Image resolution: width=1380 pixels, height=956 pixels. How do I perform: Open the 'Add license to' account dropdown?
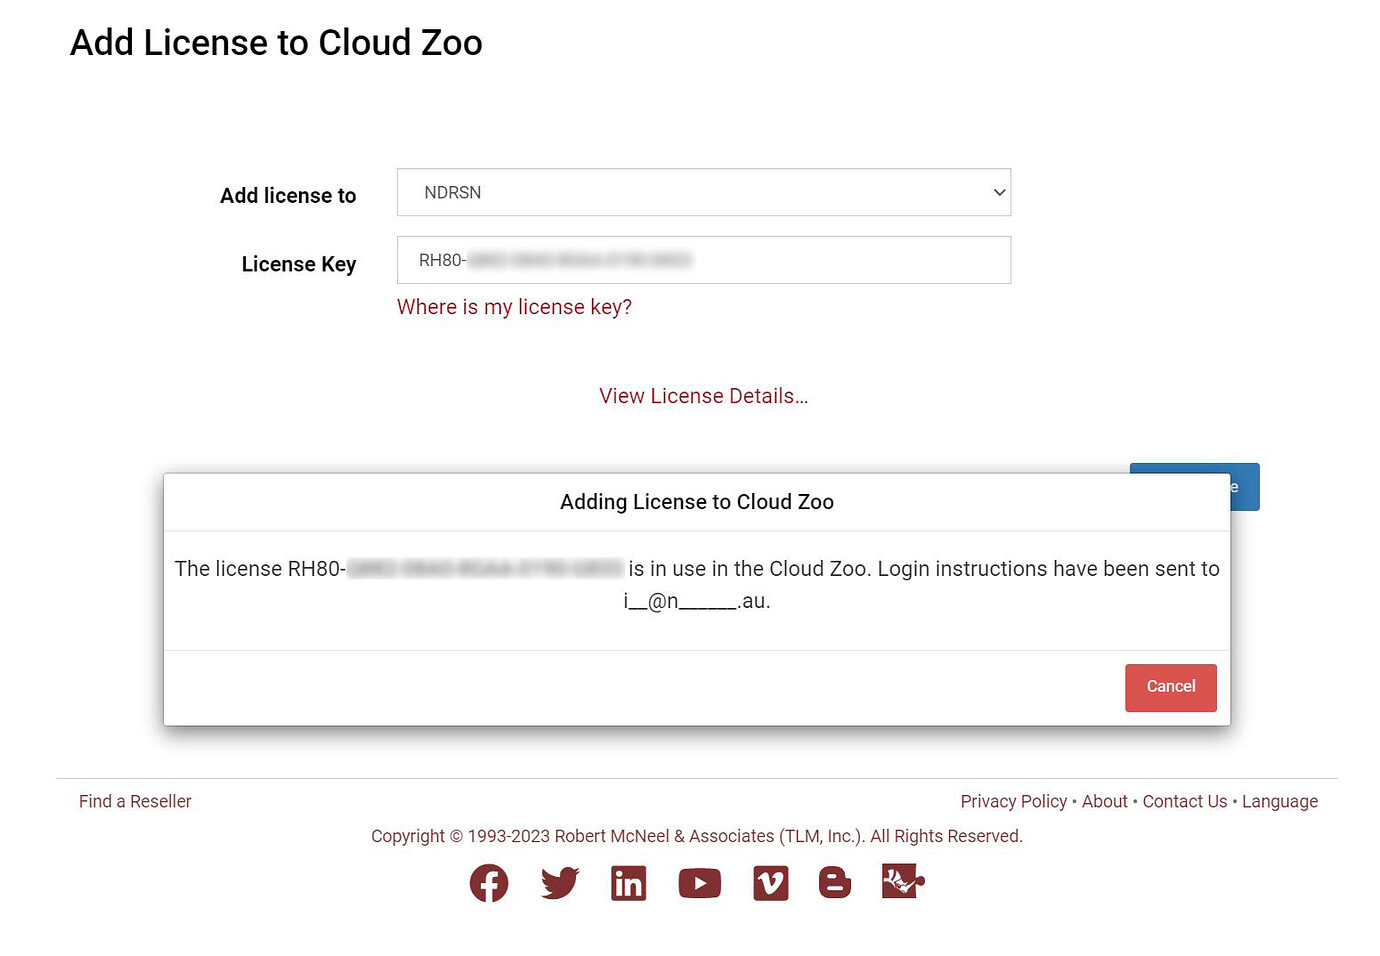pyautogui.click(x=704, y=192)
